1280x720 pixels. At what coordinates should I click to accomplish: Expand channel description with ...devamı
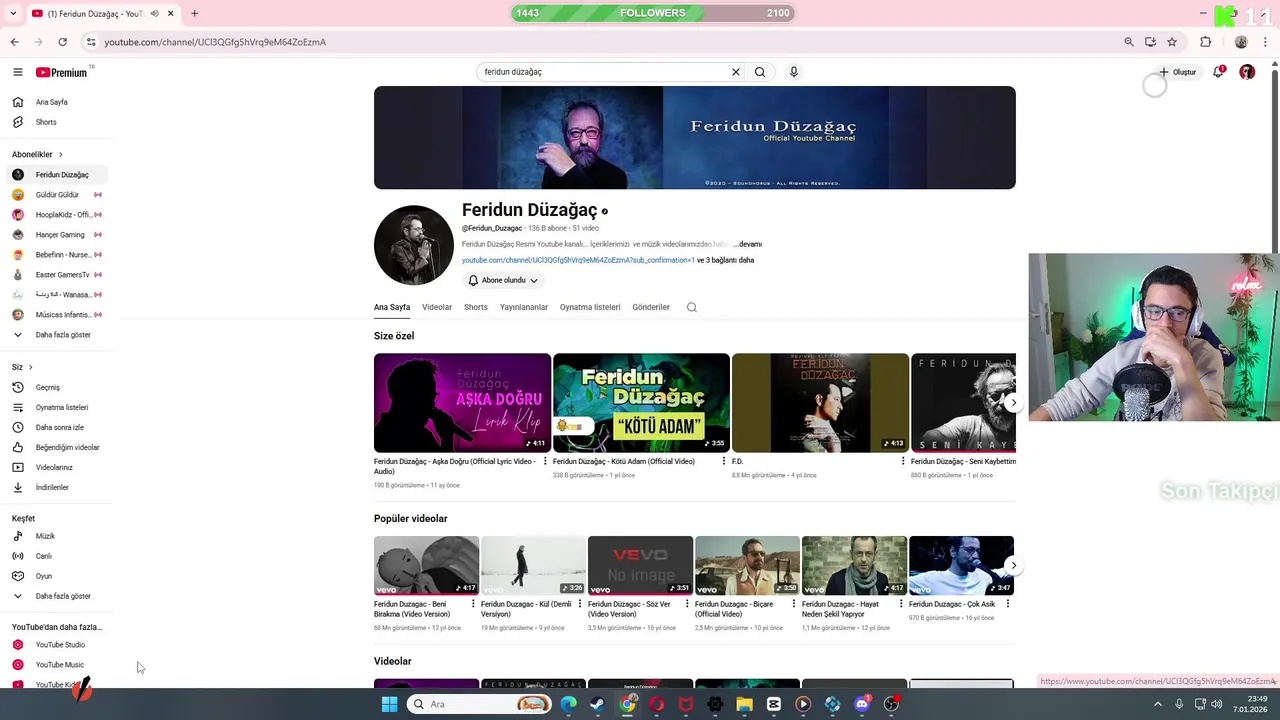pyautogui.click(x=747, y=244)
